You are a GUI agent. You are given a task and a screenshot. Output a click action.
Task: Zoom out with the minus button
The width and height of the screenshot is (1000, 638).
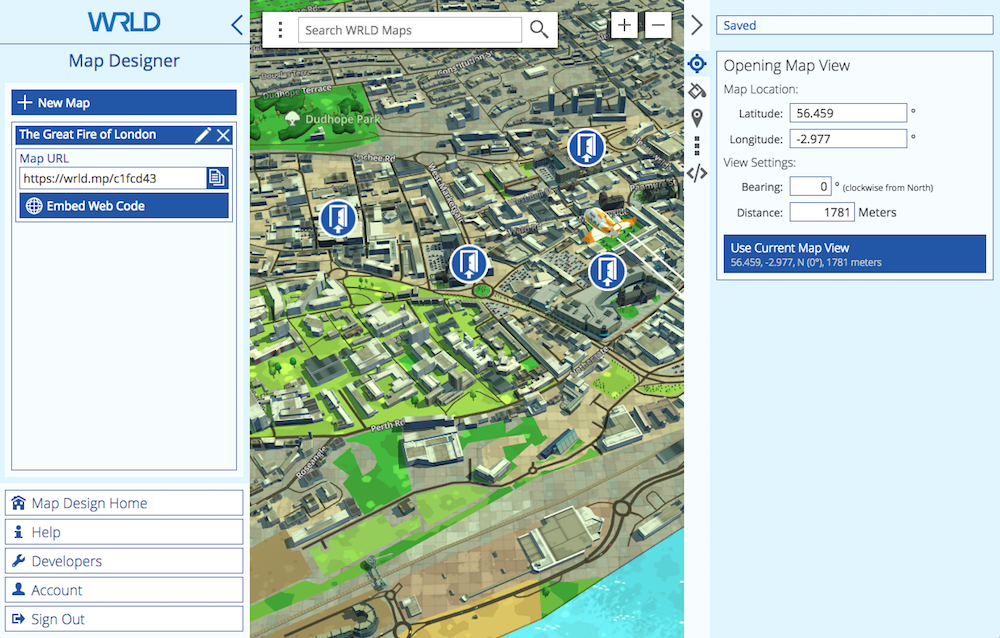click(658, 25)
